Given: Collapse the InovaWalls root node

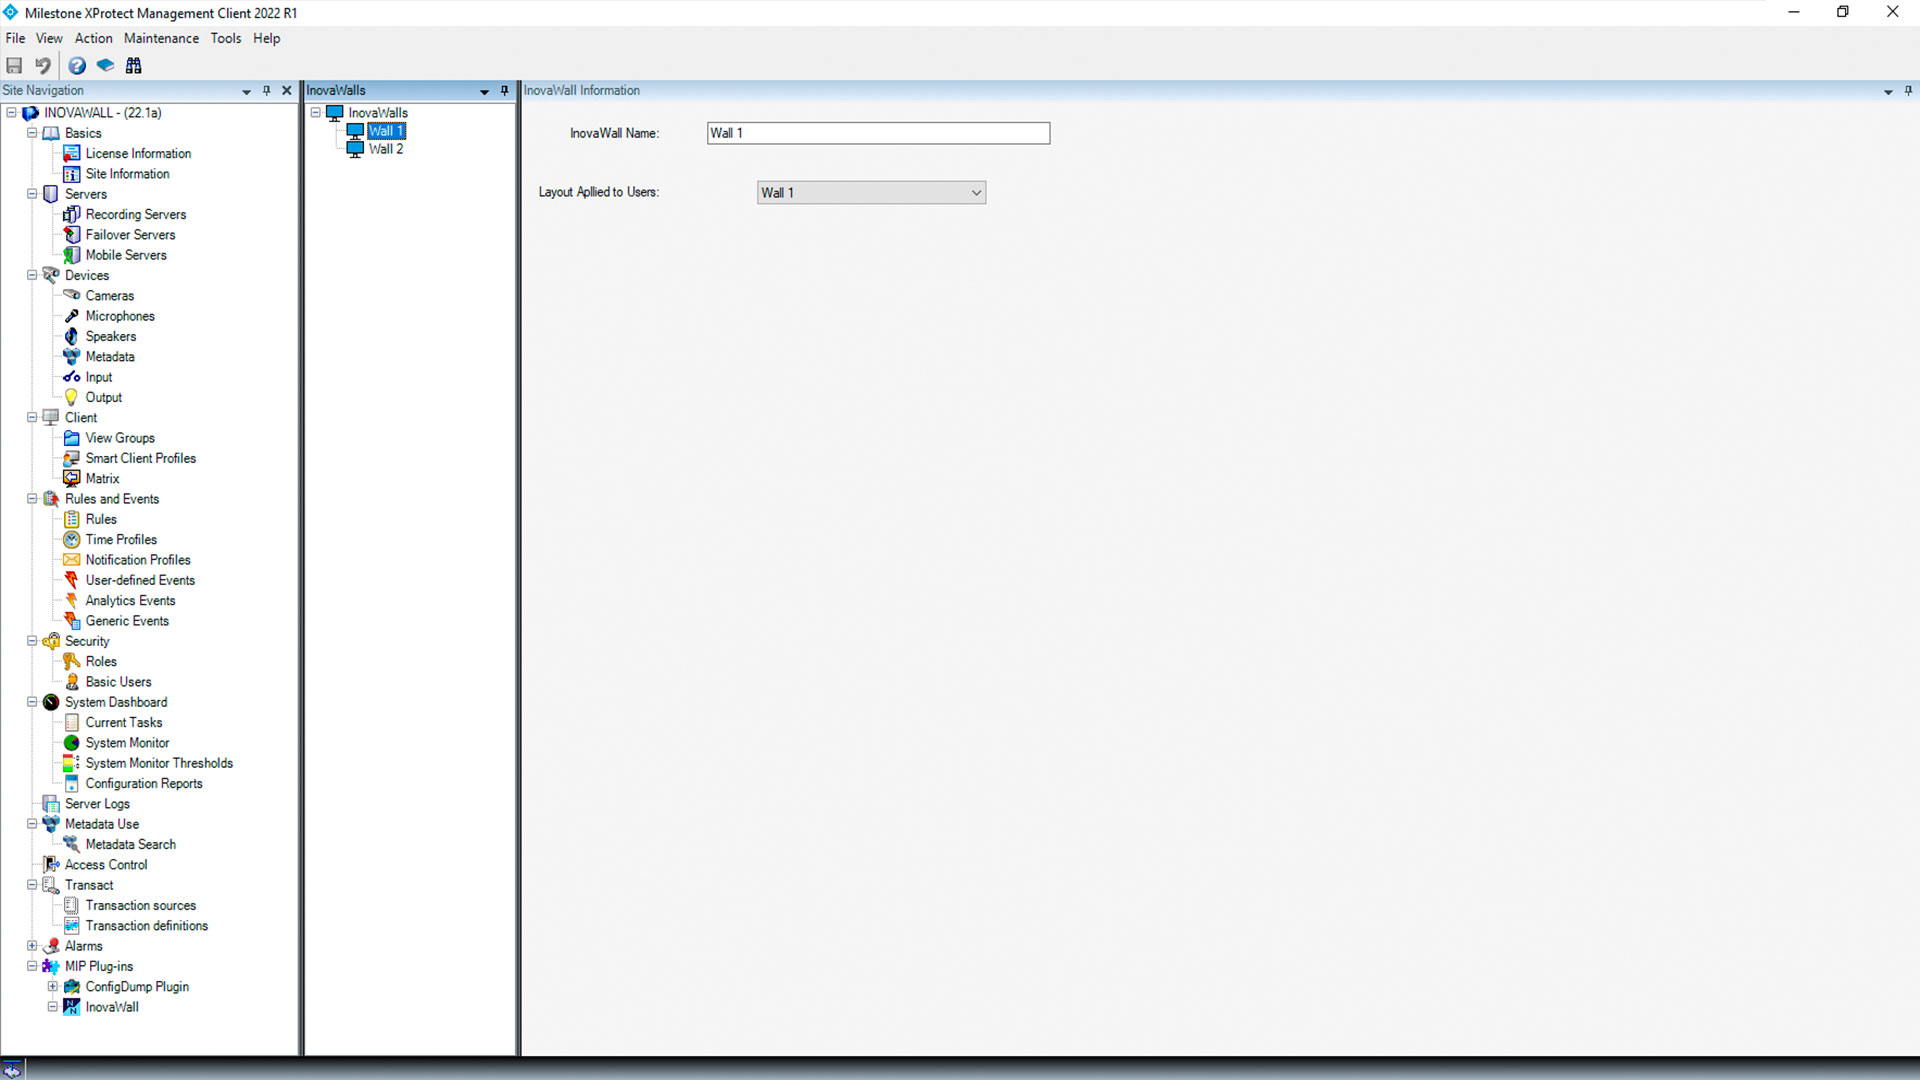Looking at the screenshot, I should (x=315, y=113).
